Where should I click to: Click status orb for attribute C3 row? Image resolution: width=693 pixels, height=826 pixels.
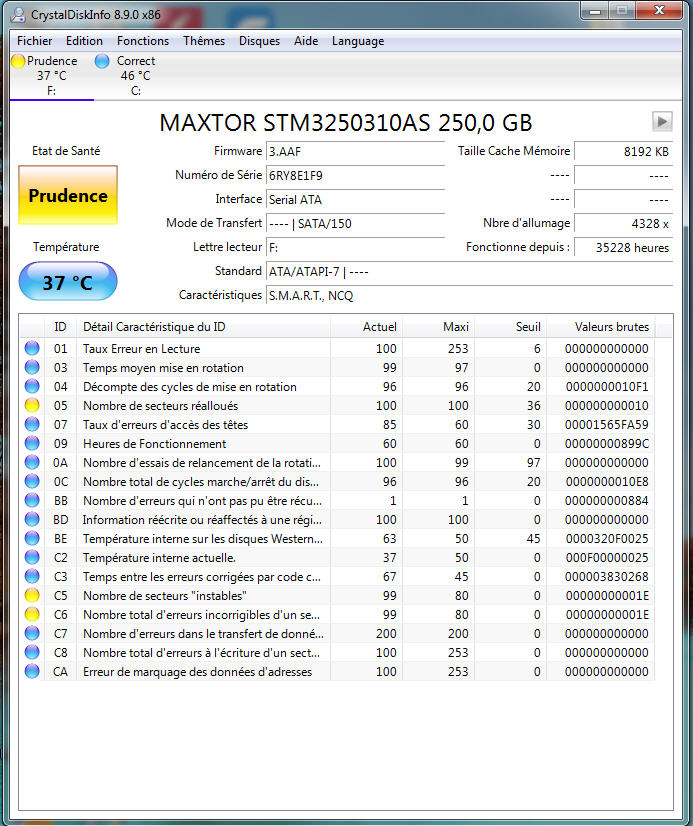[x=32, y=576]
